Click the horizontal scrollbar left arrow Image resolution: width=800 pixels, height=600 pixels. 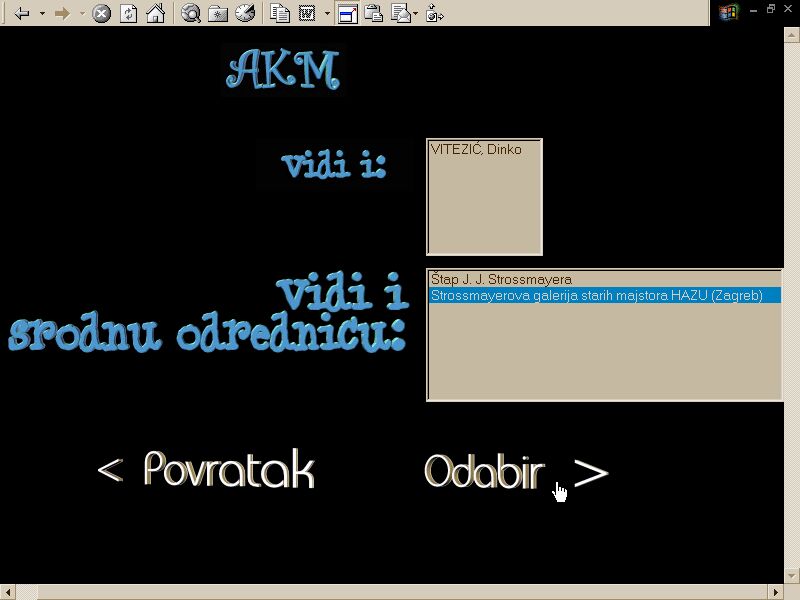(8, 592)
